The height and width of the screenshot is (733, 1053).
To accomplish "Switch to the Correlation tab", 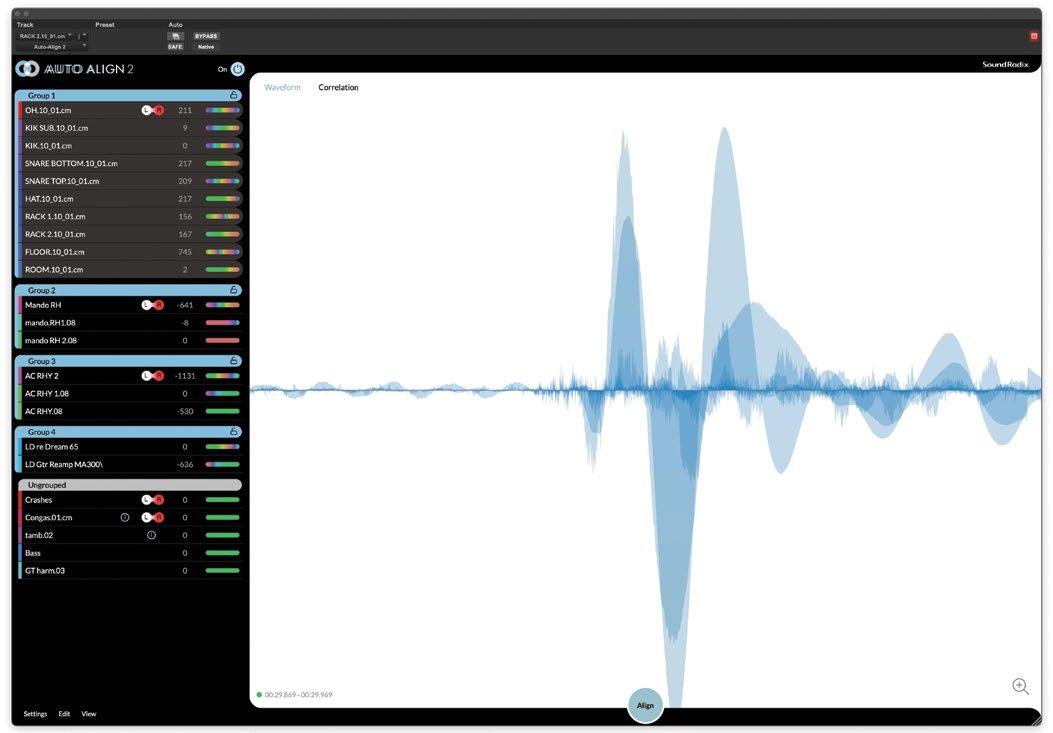I will pyautogui.click(x=338, y=87).
